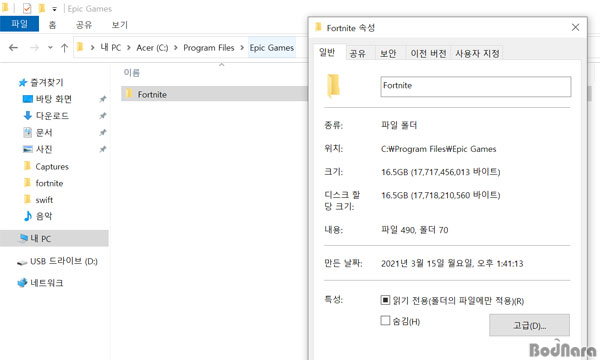The width and height of the screenshot is (600, 360).
Task: Click Program Files in the address bar
Action: click(209, 48)
